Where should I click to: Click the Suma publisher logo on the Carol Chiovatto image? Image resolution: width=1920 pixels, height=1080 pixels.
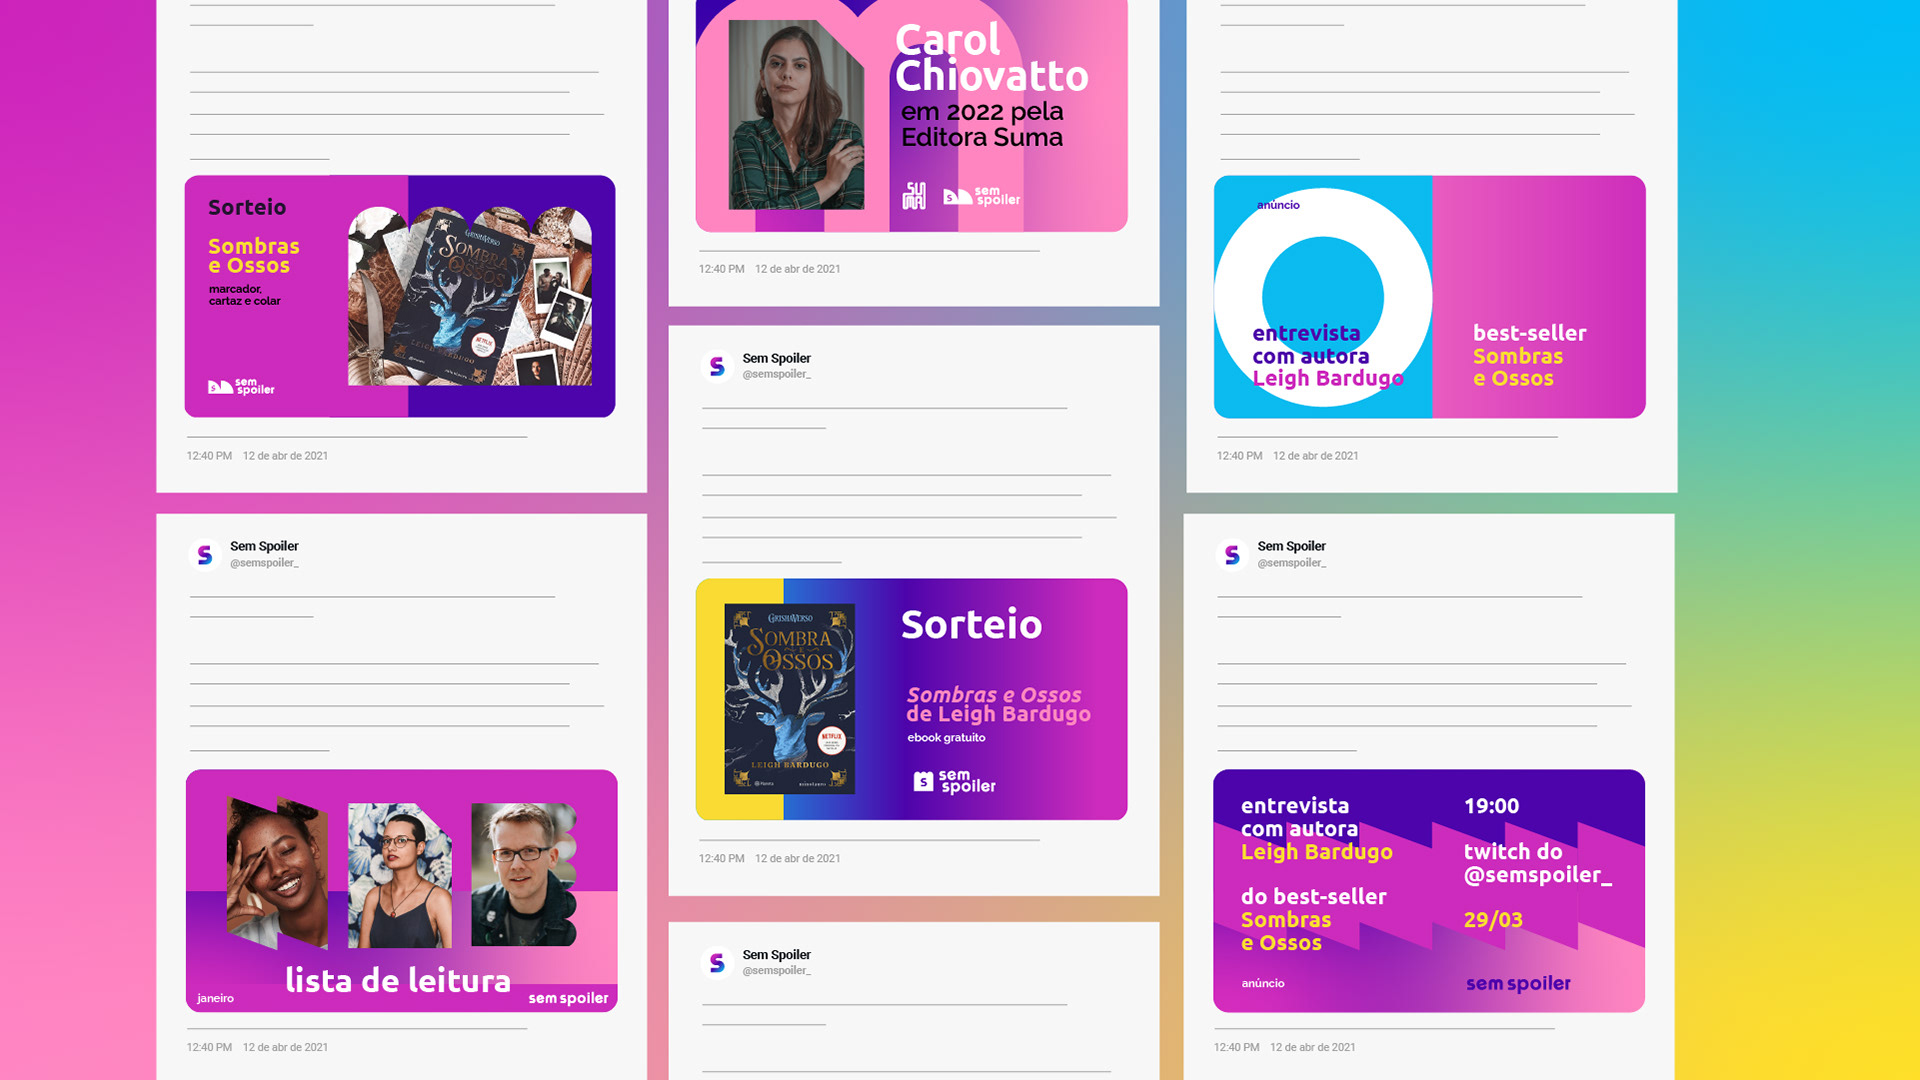[914, 195]
